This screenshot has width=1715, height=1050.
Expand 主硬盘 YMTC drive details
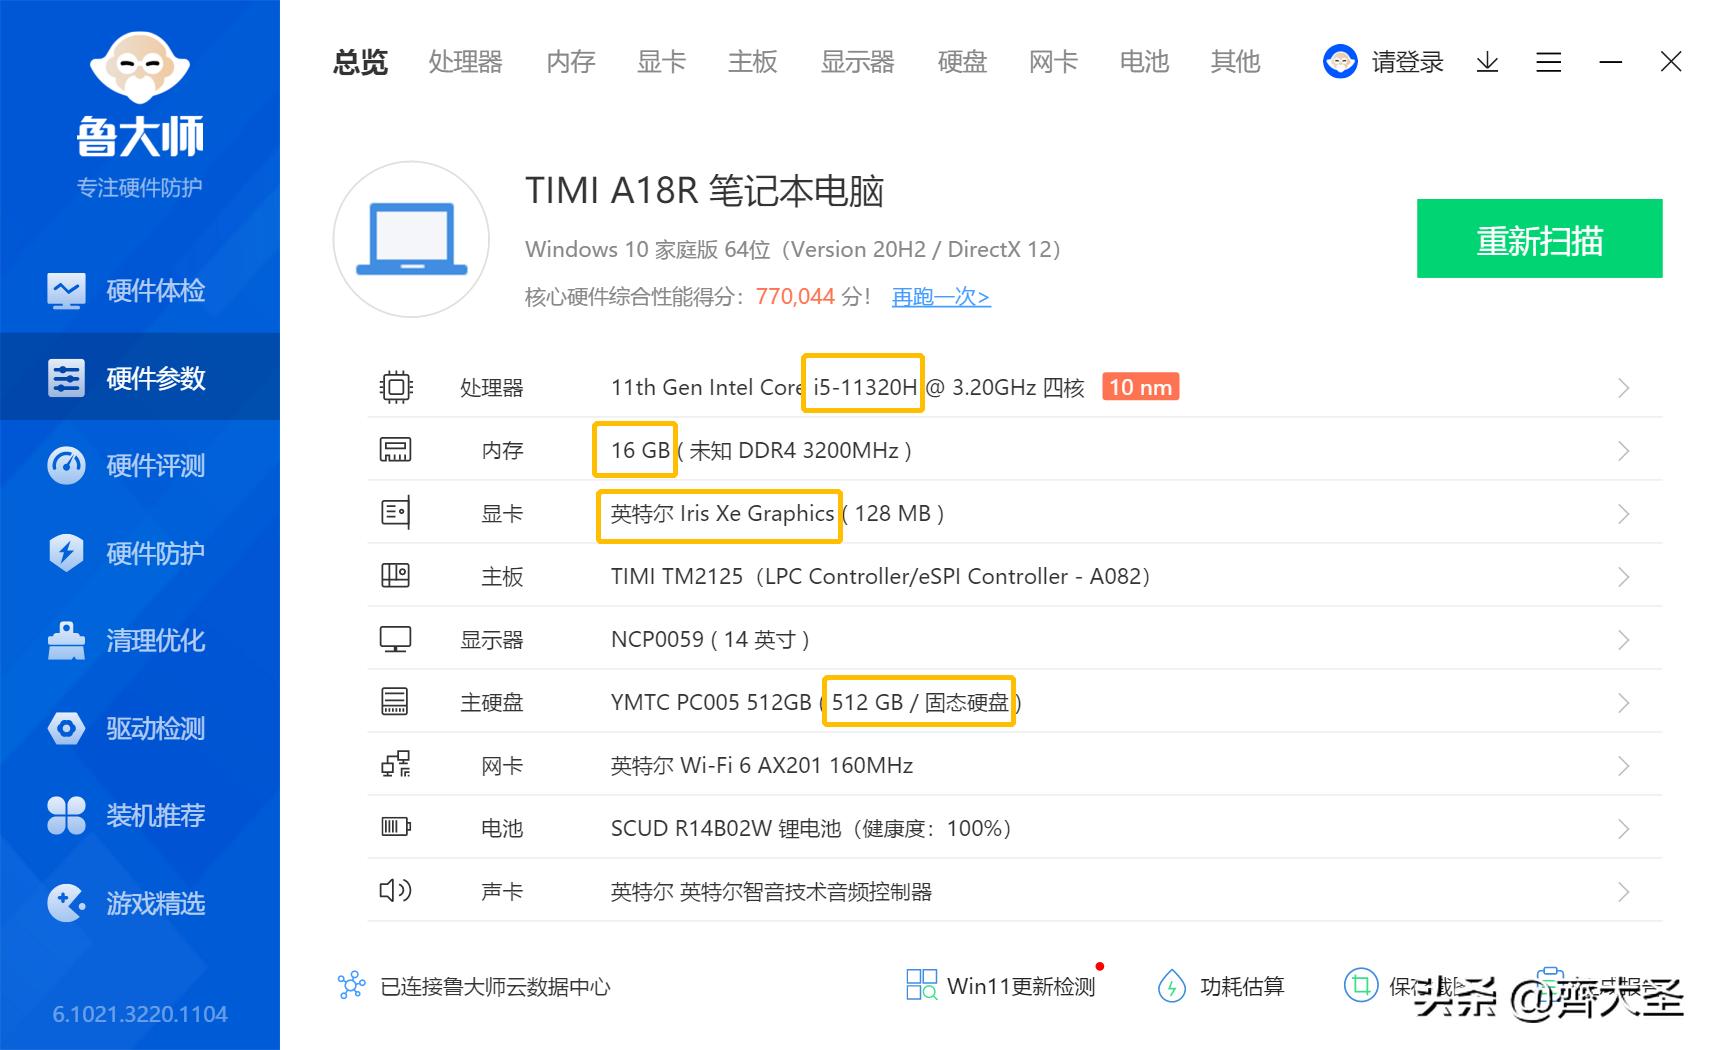click(x=1623, y=703)
